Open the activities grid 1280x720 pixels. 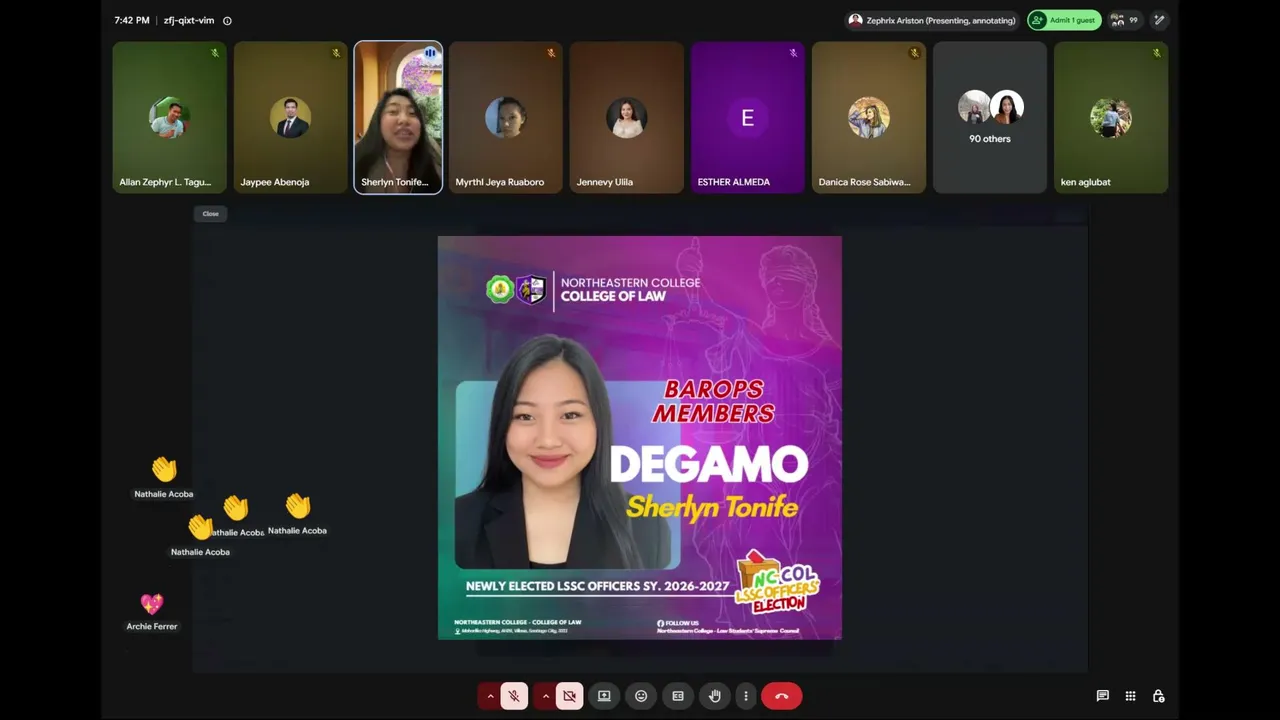[1130, 696]
